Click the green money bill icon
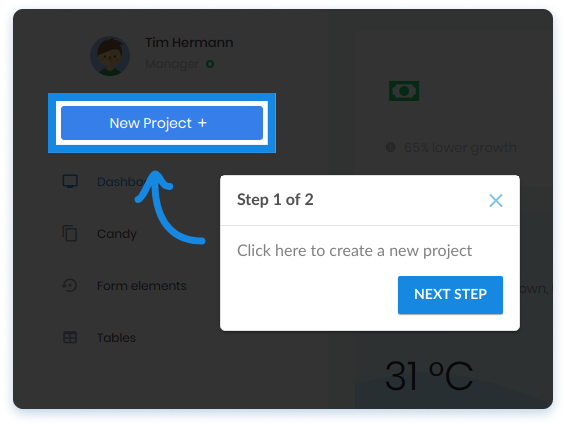The height and width of the screenshot is (426, 566). pos(404,91)
